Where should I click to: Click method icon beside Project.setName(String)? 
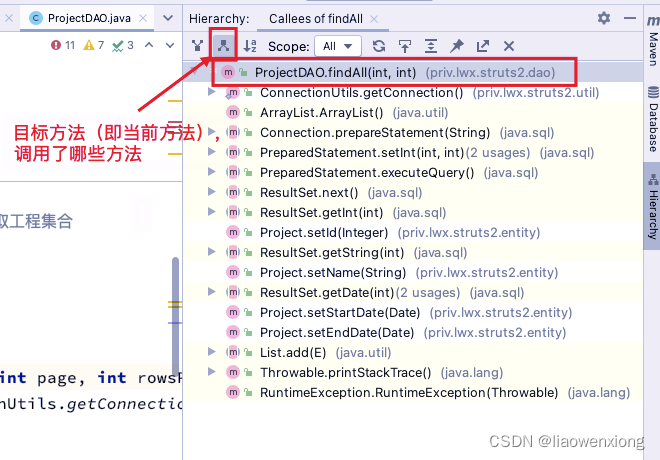coord(233,272)
